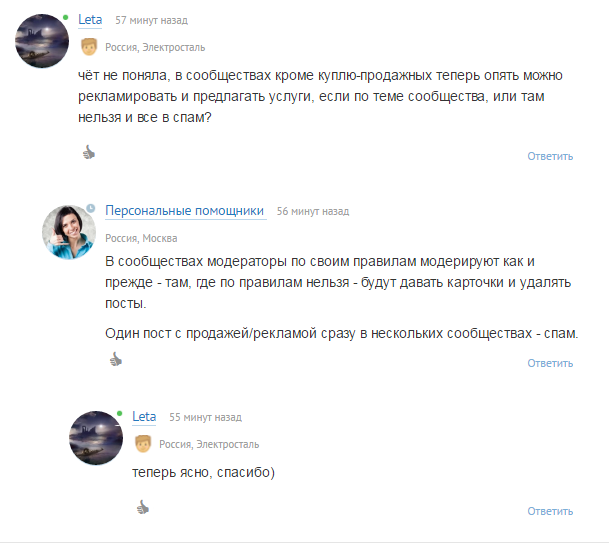Viewport: 614px width, 545px height.
Task: Click the '56 минут назад' timestamp
Action: click(313, 211)
